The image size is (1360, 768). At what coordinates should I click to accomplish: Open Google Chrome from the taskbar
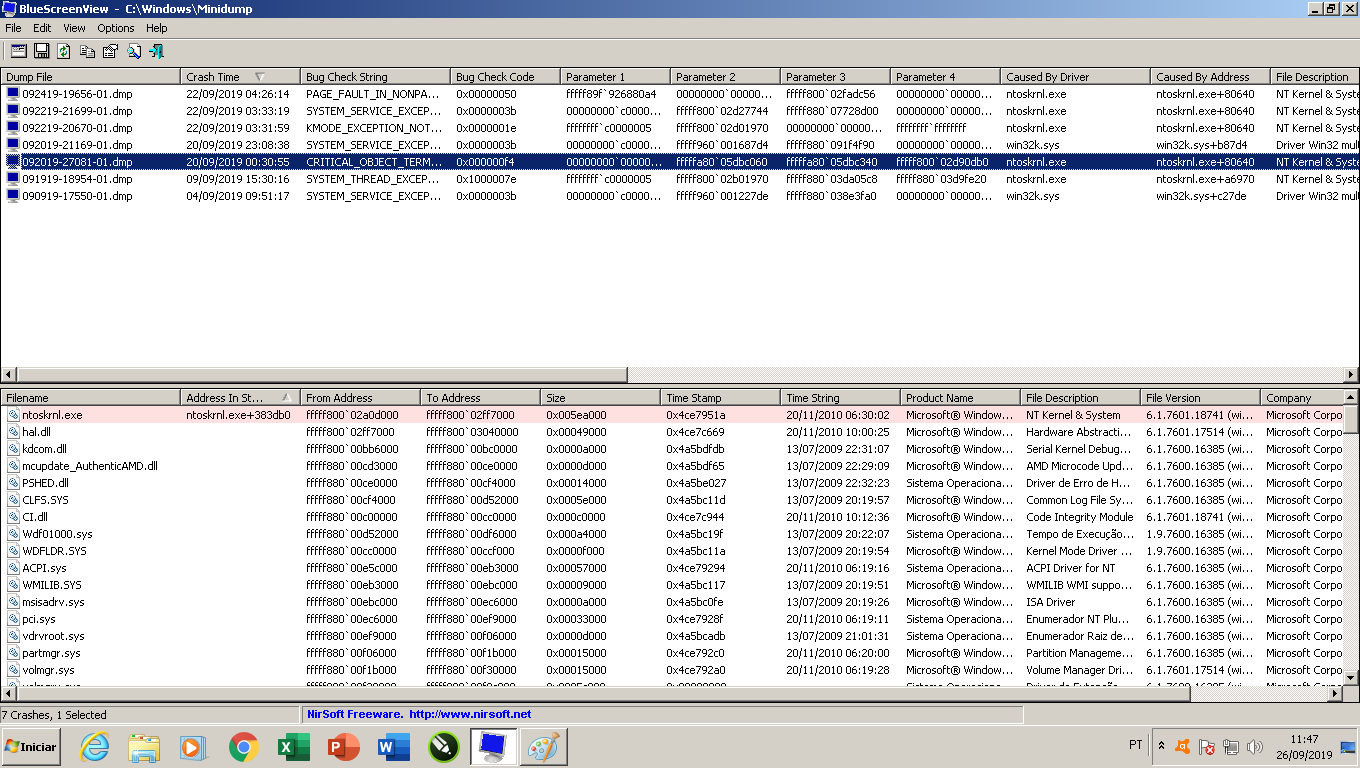click(x=243, y=747)
